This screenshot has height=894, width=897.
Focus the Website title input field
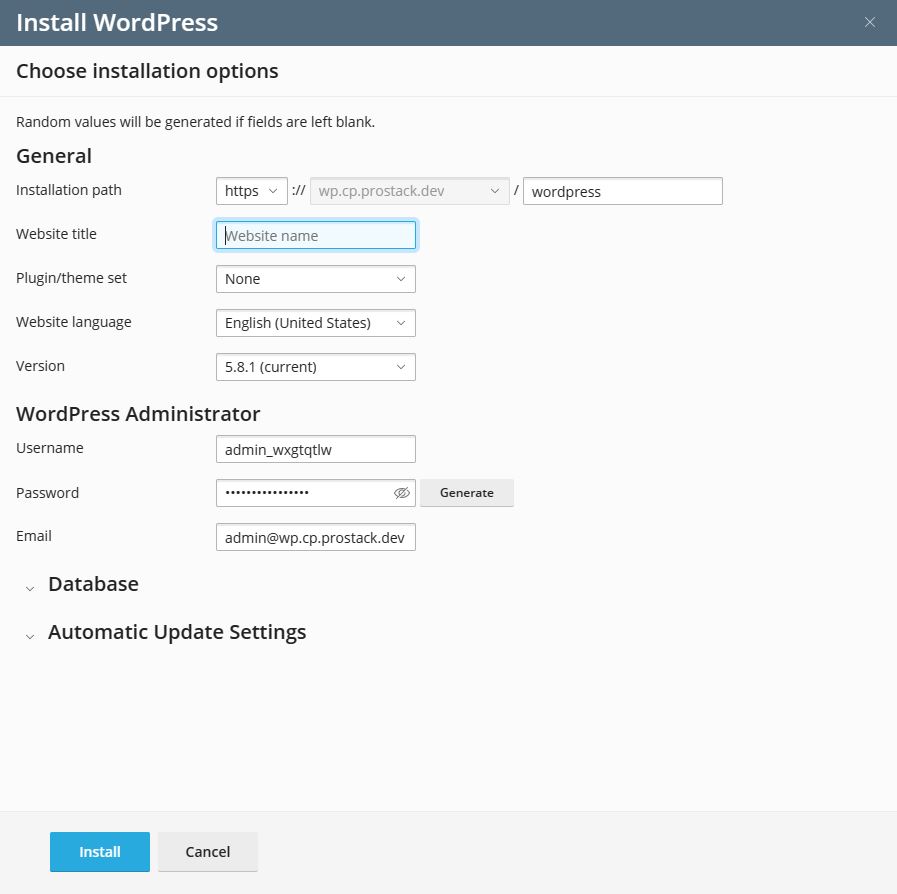click(x=315, y=236)
